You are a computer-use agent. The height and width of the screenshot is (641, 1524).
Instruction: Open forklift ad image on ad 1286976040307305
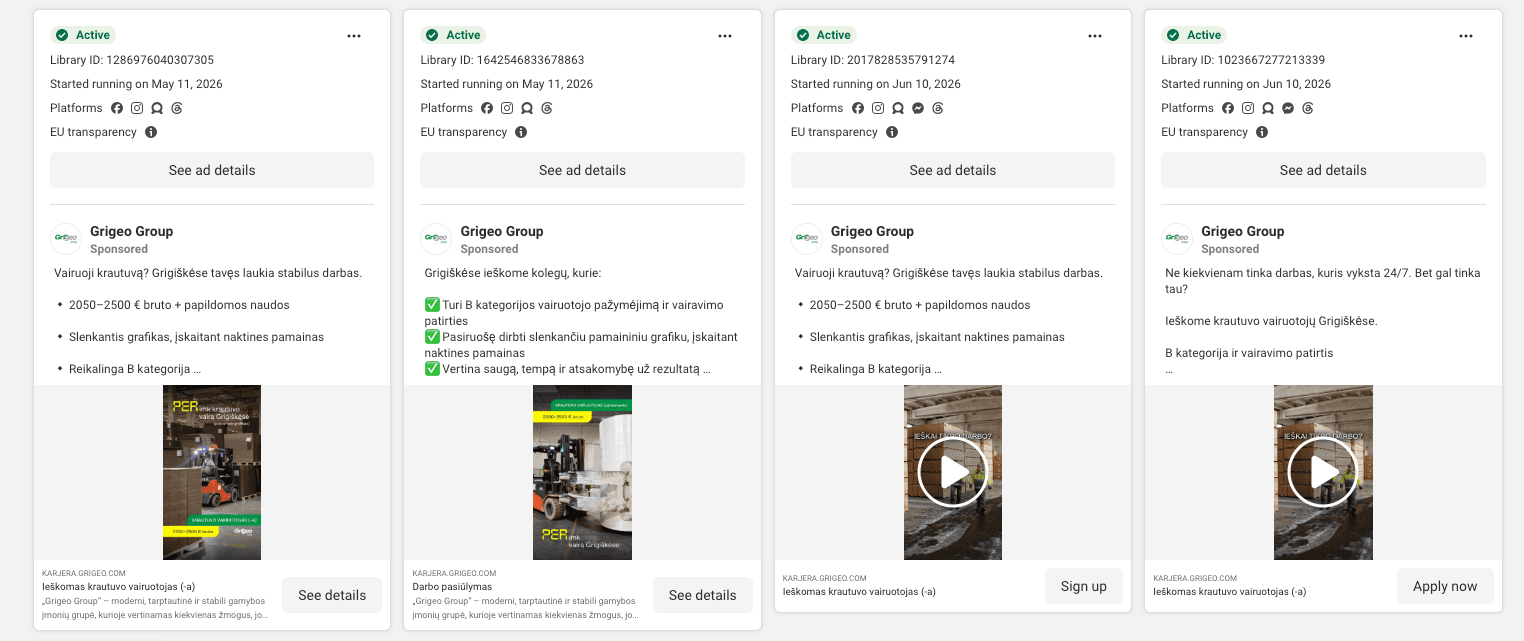point(212,472)
